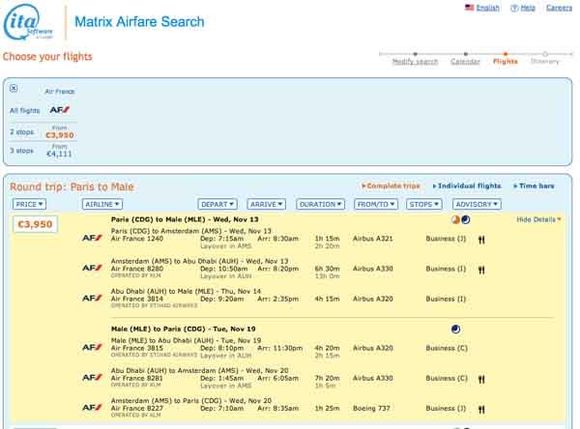The width and height of the screenshot is (580, 429).
Task: Open the STOPS sort dropdown
Action: [x=424, y=204]
